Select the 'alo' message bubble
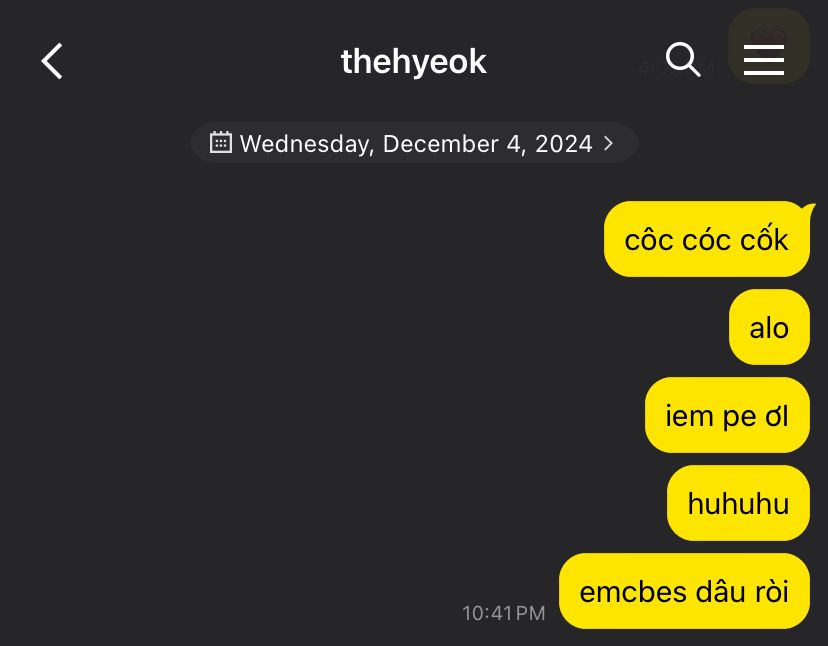828x646 pixels. (769, 327)
